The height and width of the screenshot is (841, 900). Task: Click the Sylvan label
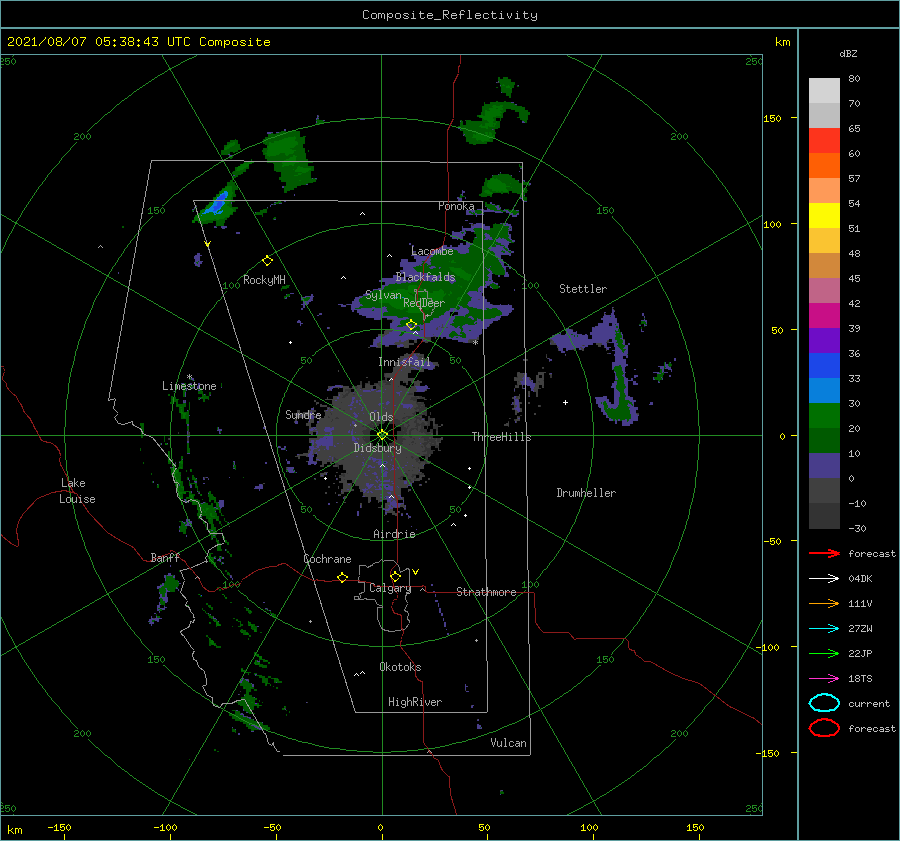coord(383,296)
